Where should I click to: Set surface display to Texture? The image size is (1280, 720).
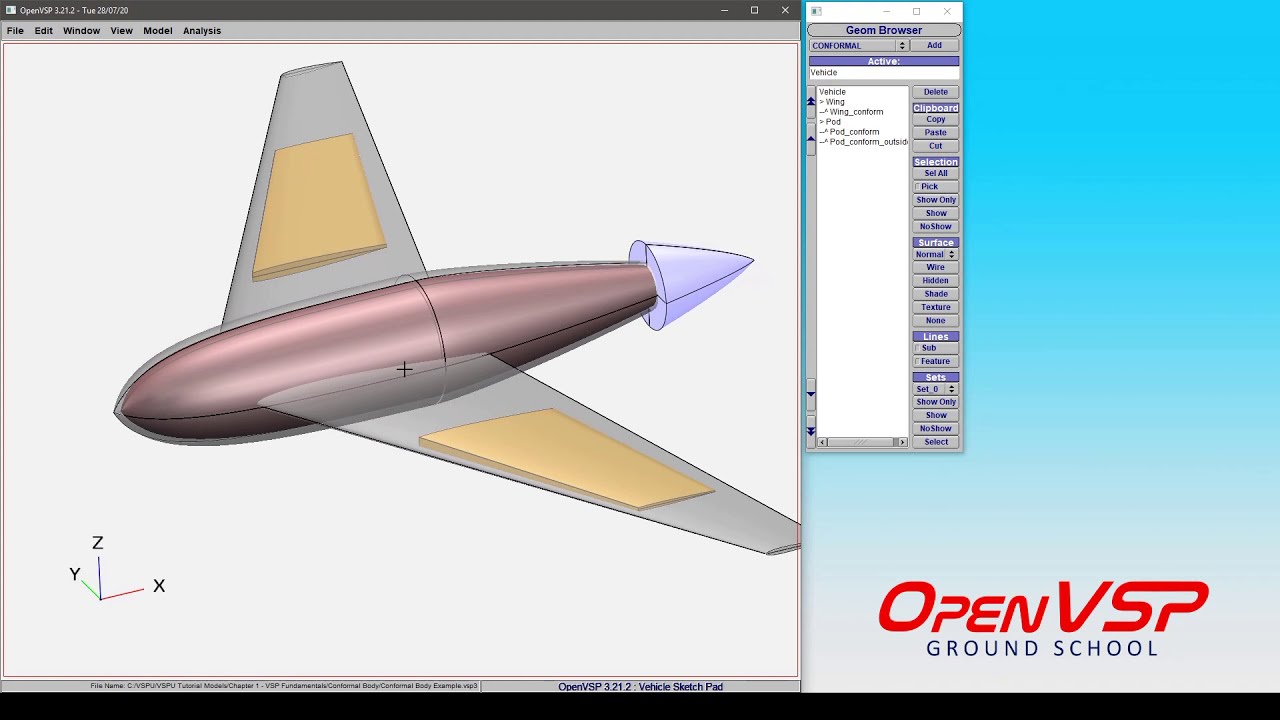coord(936,307)
